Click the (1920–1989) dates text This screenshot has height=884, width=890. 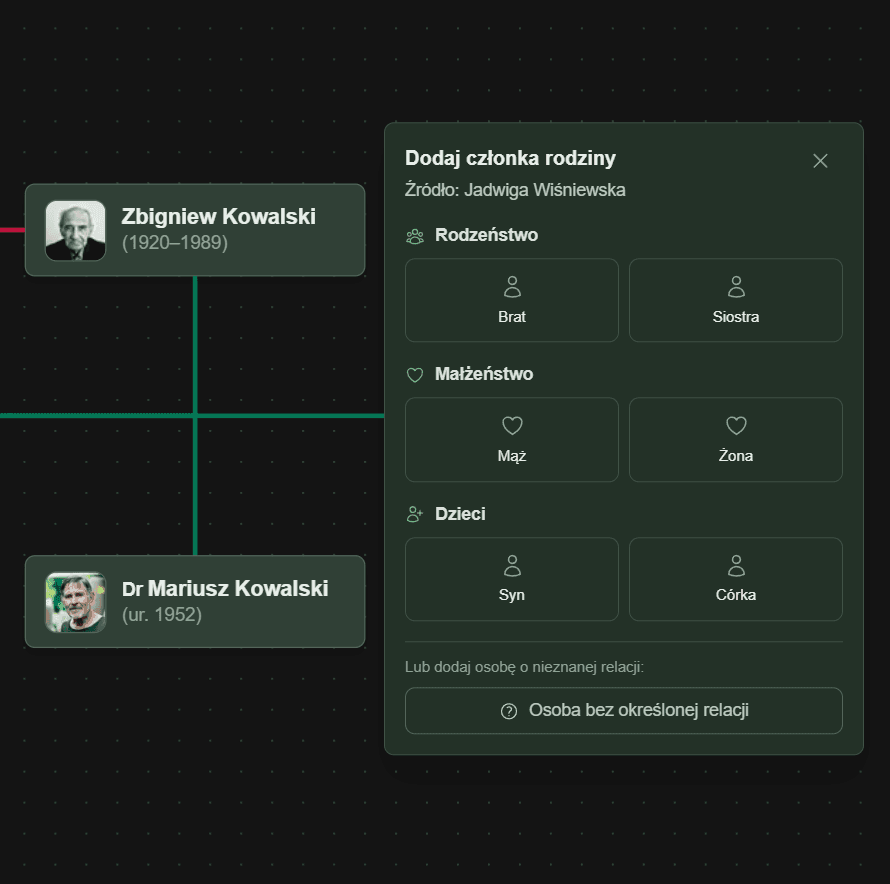[x=175, y=242]
